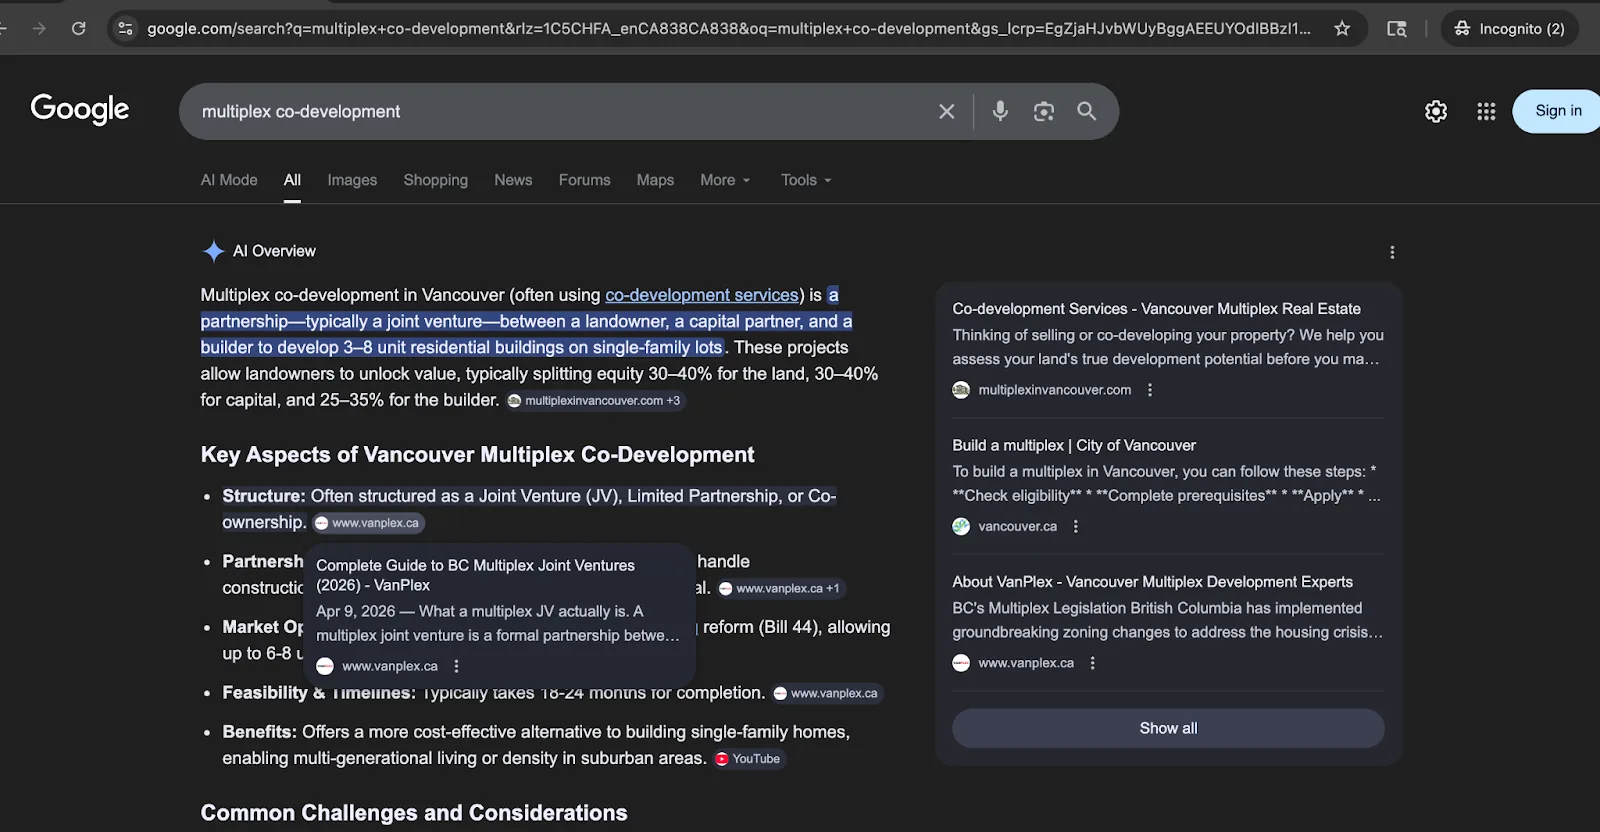The width and height of the screenshot is (1600, 832).
Task: Open Google apps grid icon
Action: 1486,111
